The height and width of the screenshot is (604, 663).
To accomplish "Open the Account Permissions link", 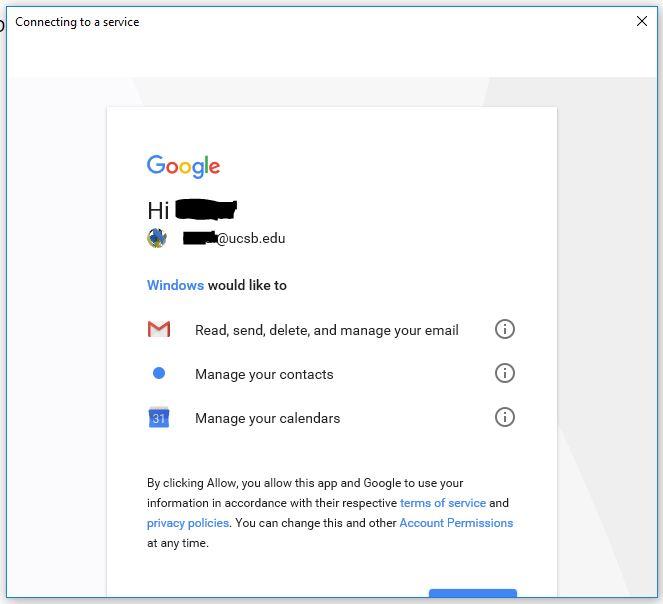I will tap(456, 523).
